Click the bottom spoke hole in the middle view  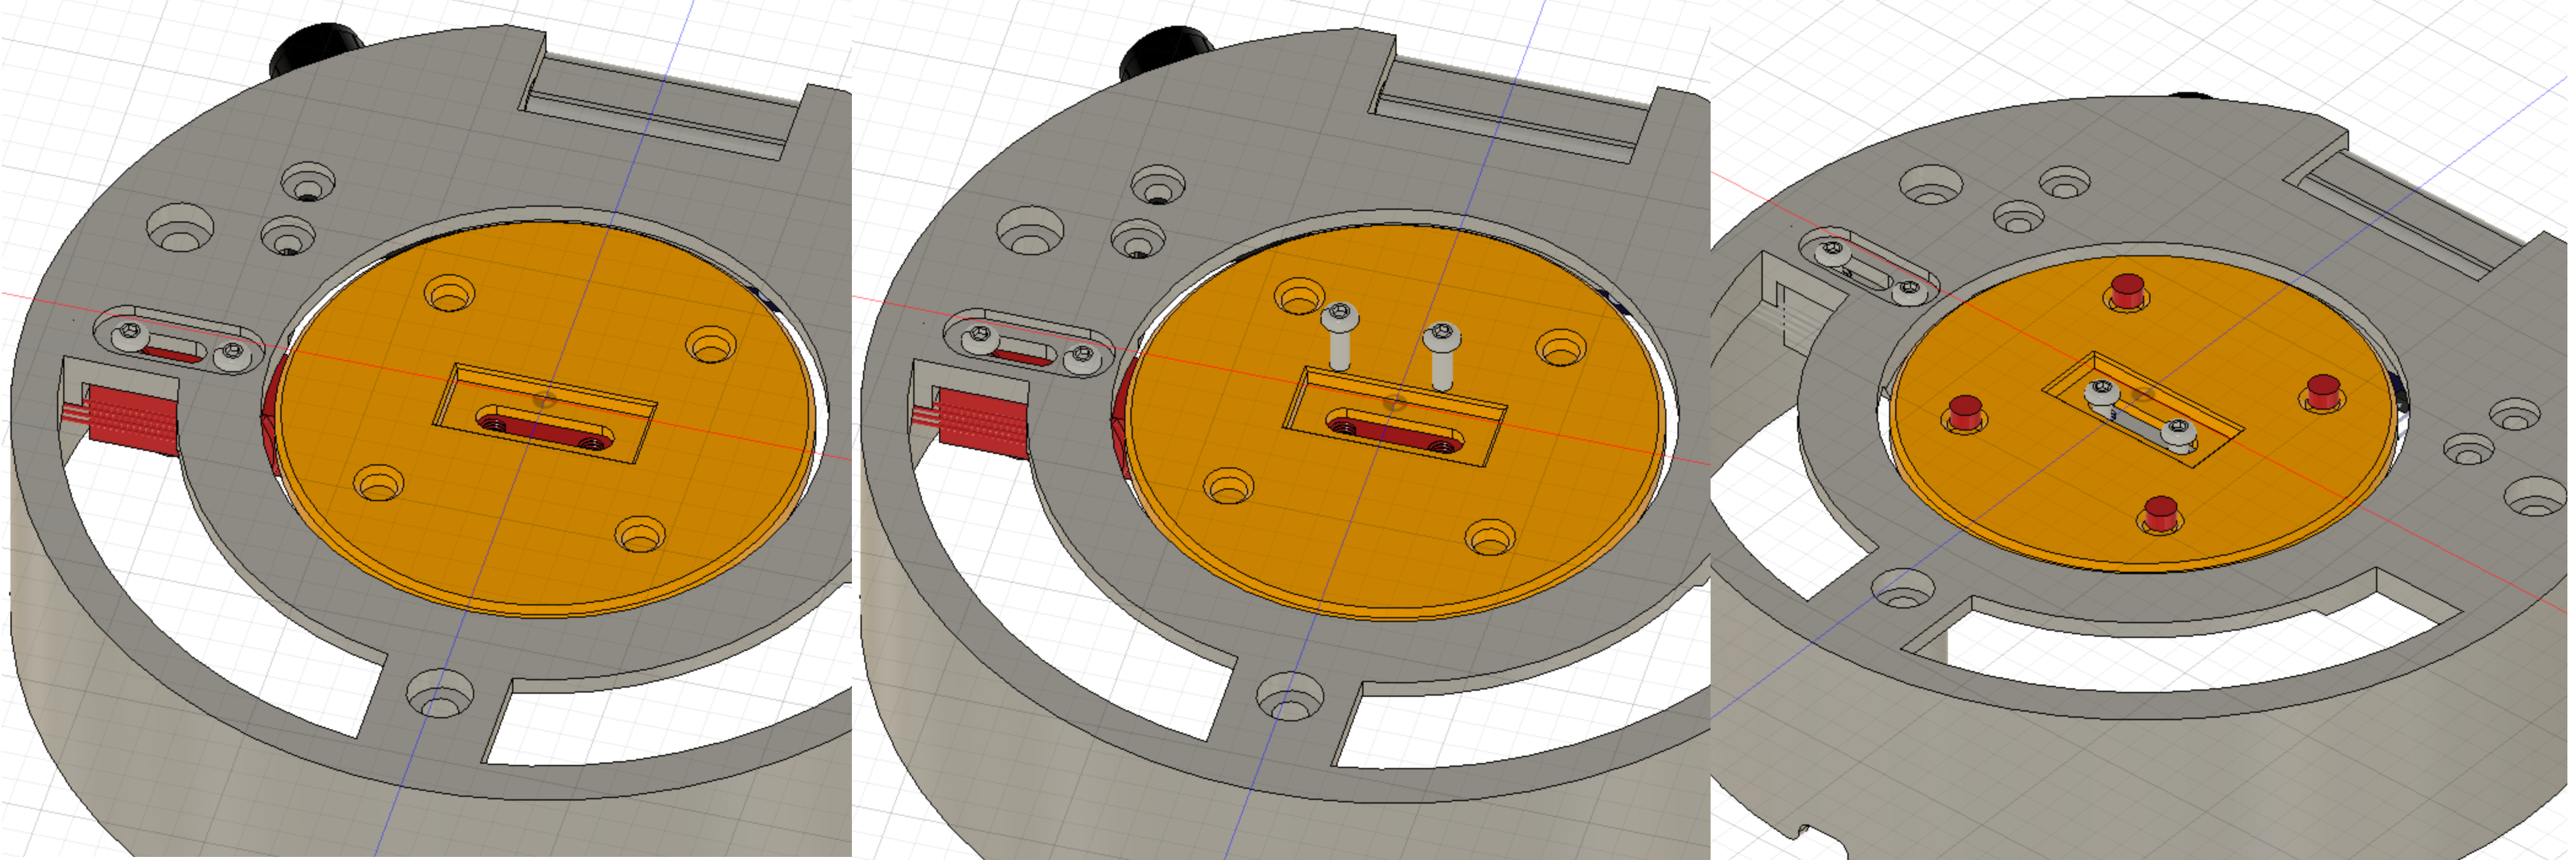(x=1290, y=695)
